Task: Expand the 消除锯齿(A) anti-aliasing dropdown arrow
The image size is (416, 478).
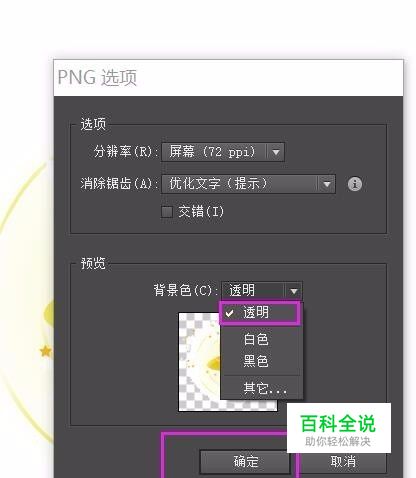Action: 327,184
